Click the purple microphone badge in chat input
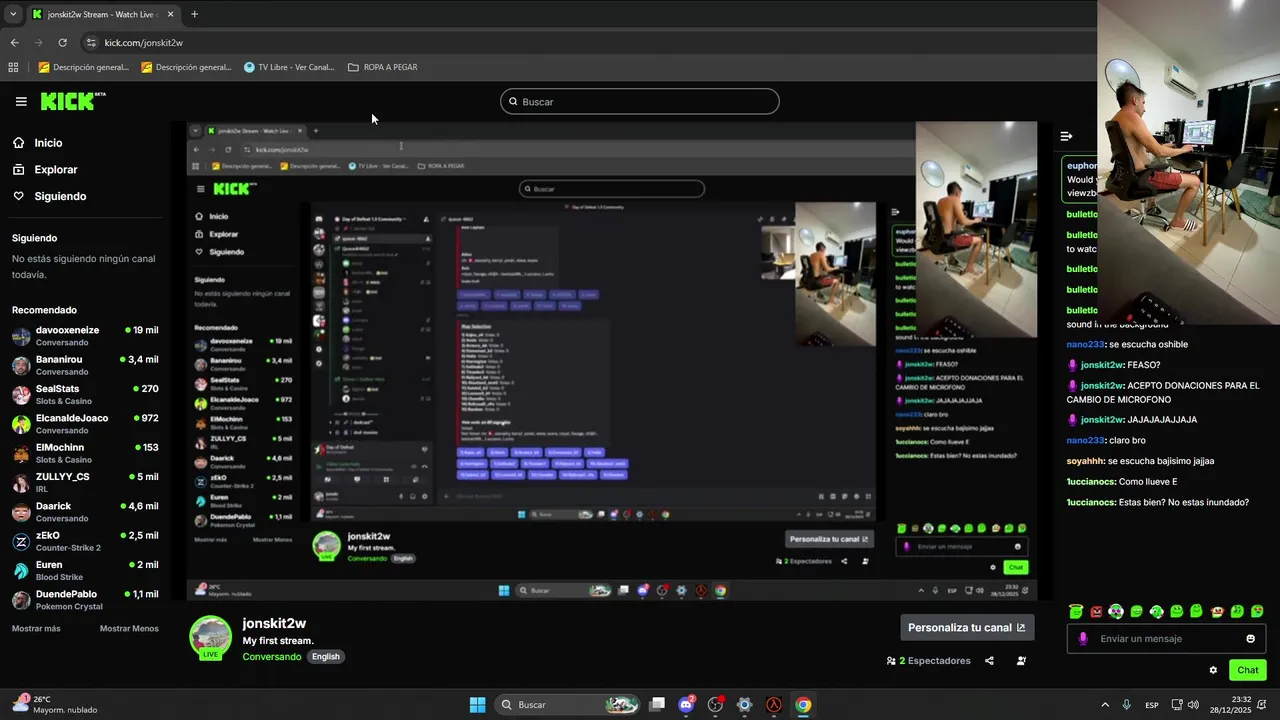The image size is (1280, 720). pos(1083,639)
